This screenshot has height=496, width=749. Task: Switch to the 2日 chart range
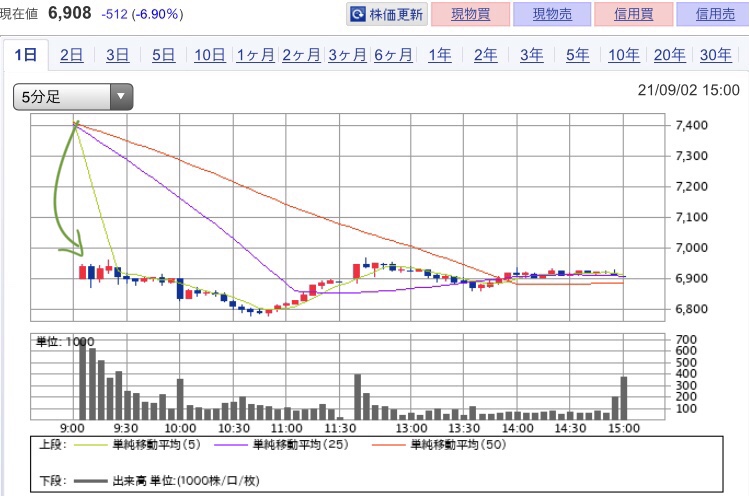point(72,55)
